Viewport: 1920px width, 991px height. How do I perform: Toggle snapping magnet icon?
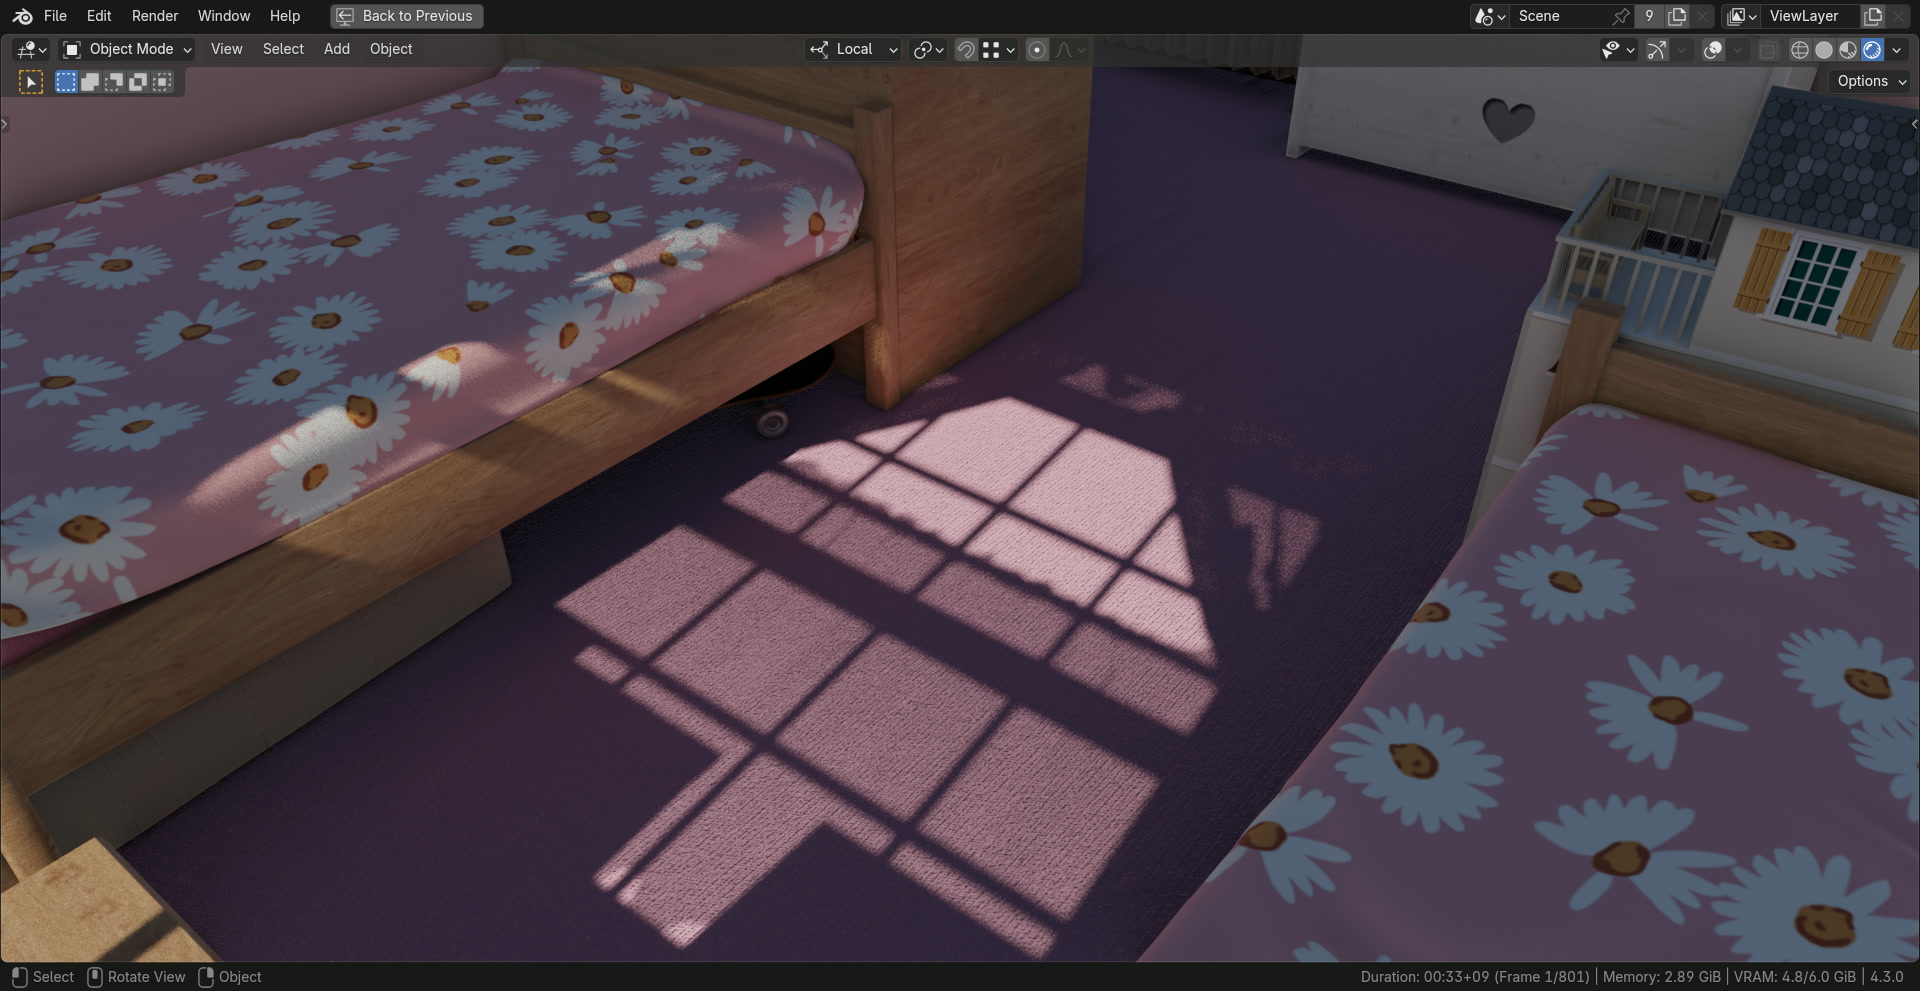pos(966,49)
